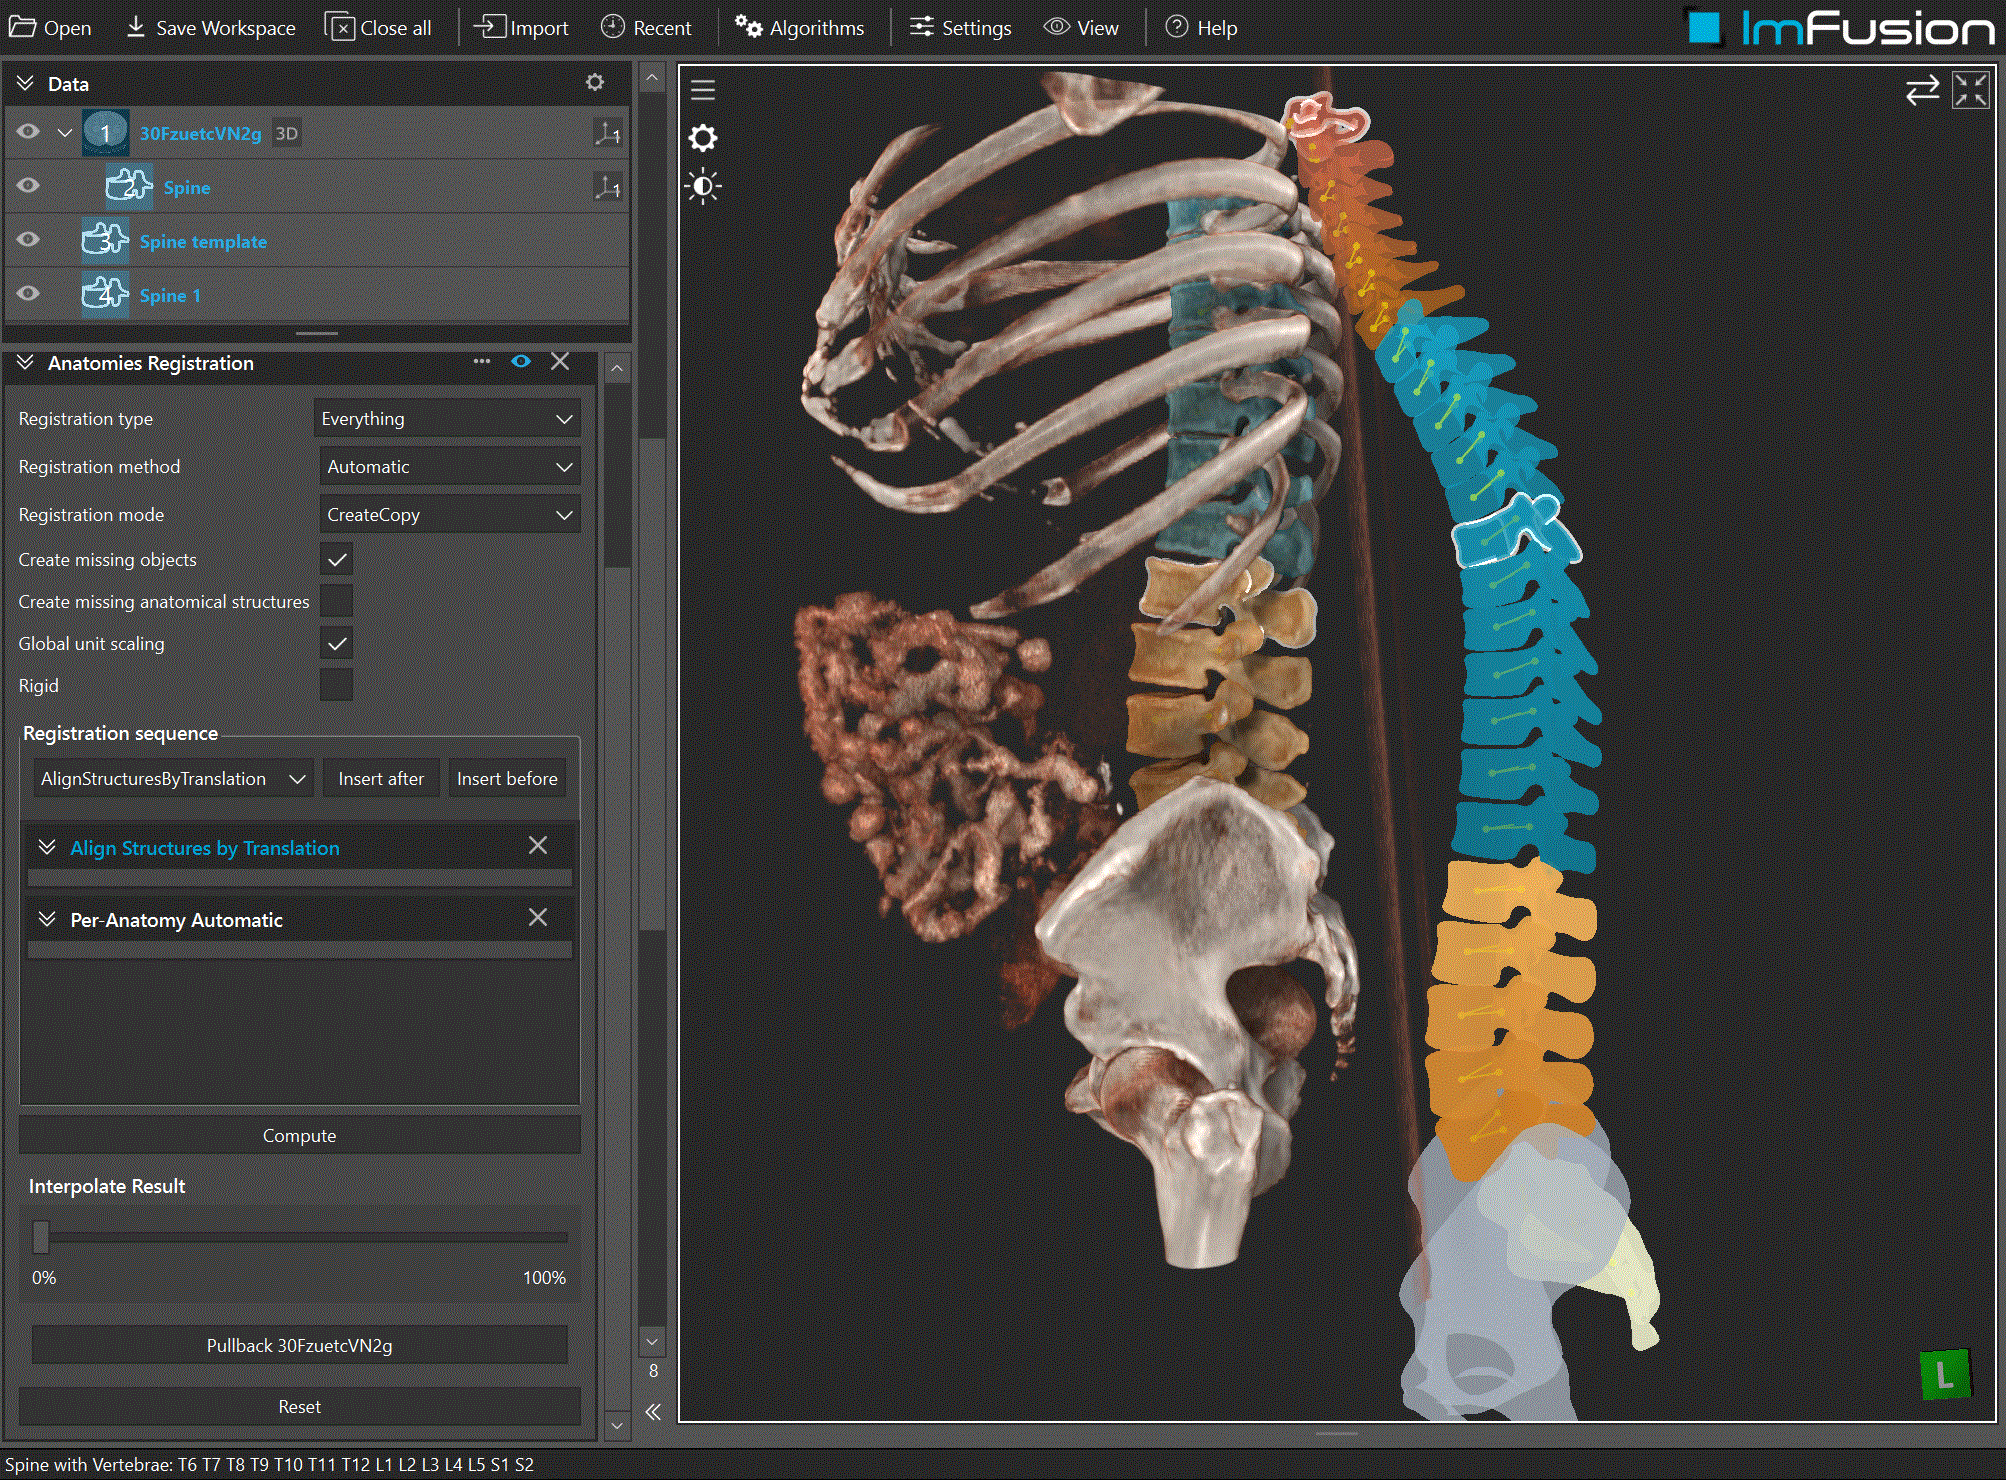Click coordinate system icon on Spine row

[607, 187]
